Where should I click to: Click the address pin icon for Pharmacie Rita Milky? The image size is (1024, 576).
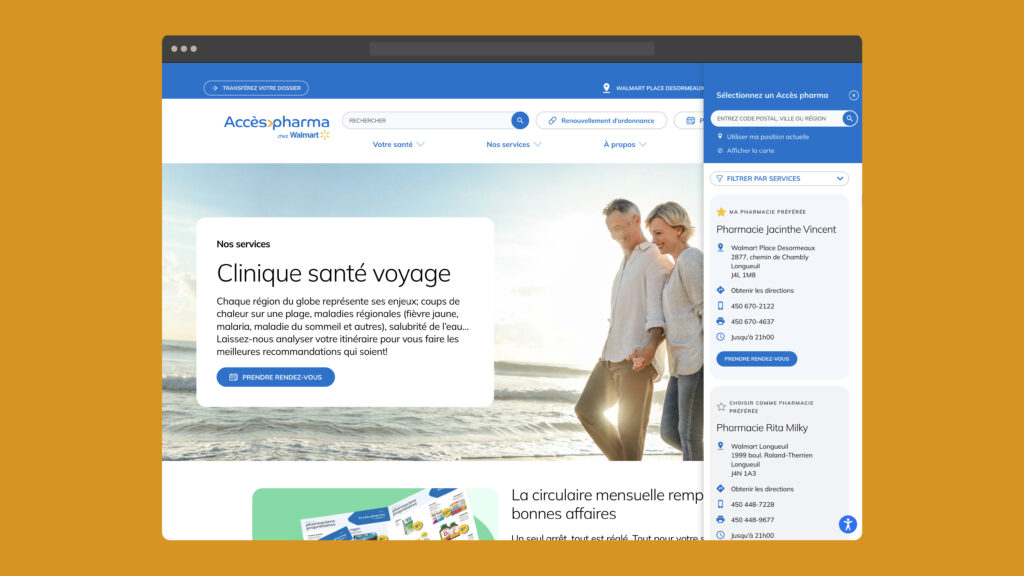(720, 446)
